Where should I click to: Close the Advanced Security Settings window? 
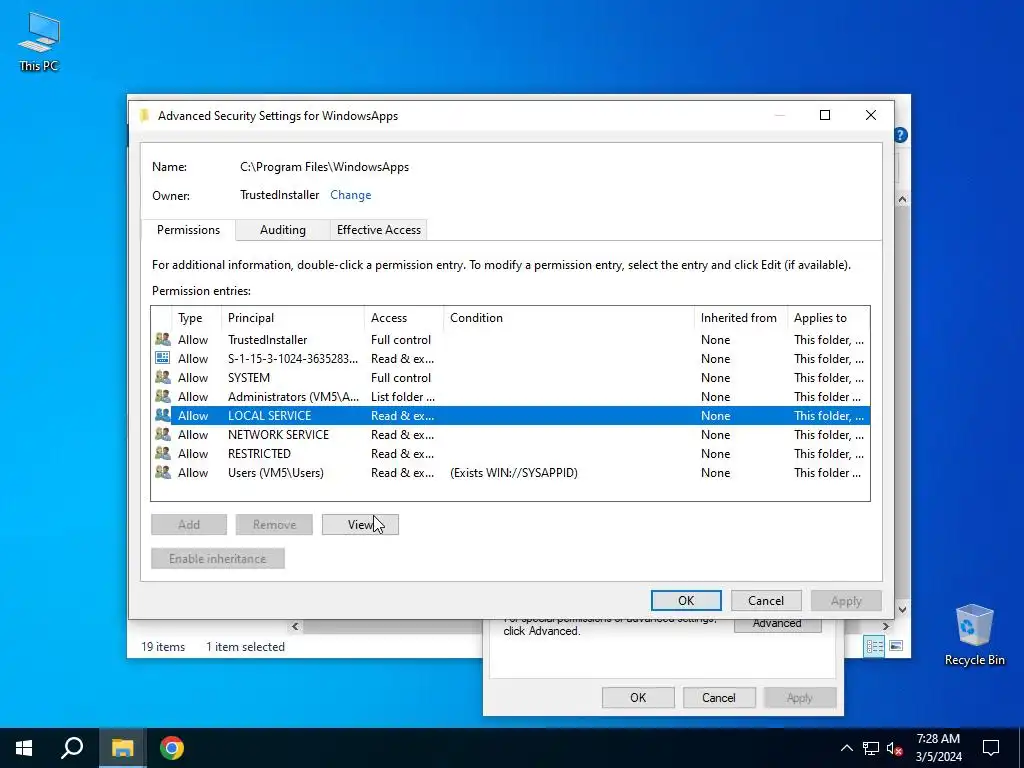coord(871,115)
